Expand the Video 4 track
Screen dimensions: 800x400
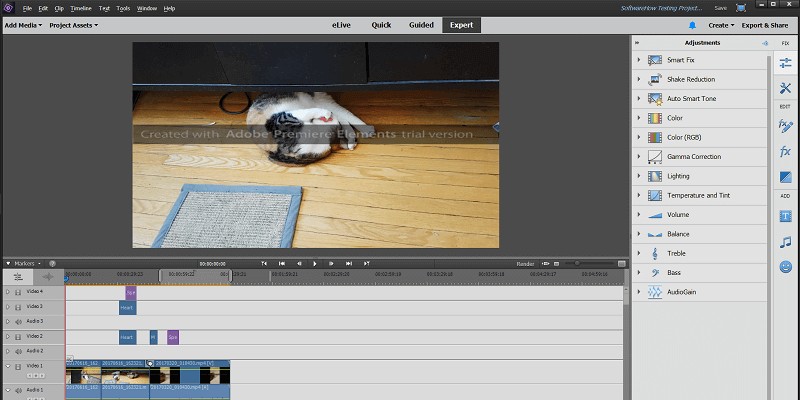[8, 292]
